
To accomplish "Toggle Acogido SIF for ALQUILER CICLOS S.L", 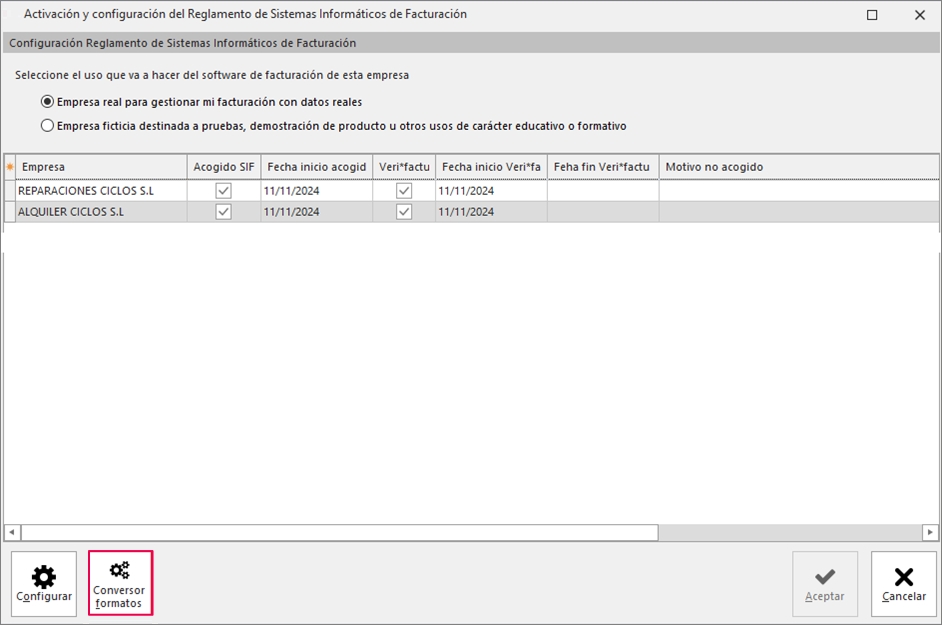I will tap(223, 212).
